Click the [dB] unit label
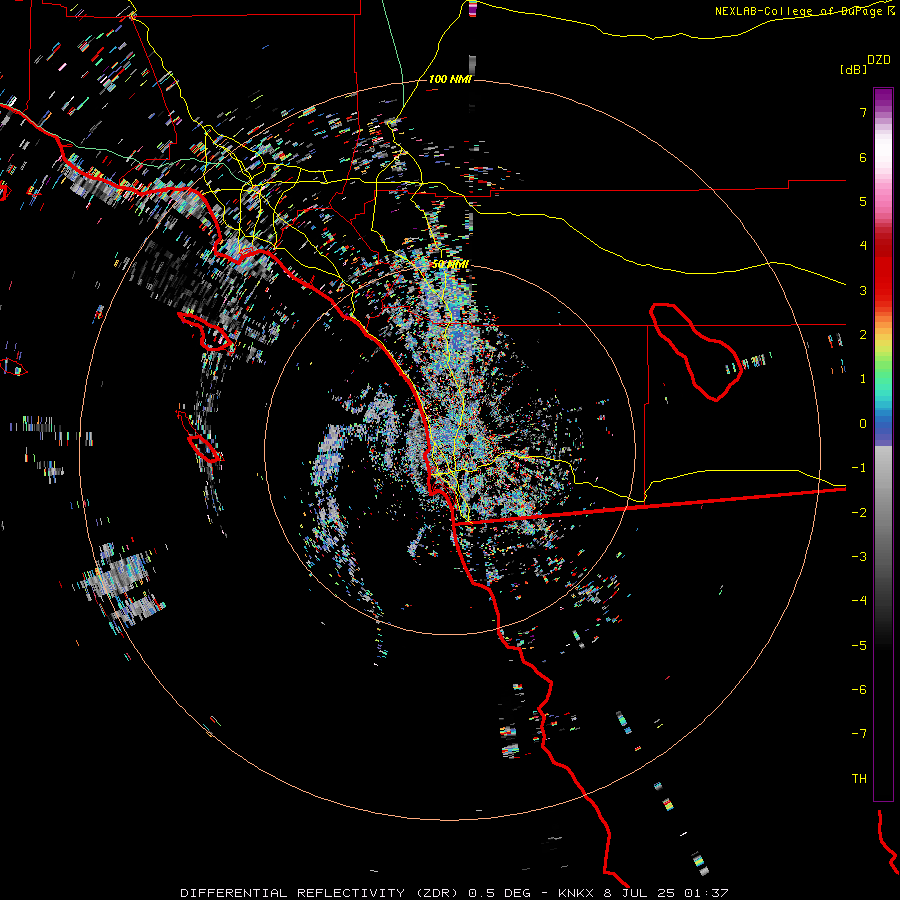Screen dimensions: 900x900 tap(853, 69)
